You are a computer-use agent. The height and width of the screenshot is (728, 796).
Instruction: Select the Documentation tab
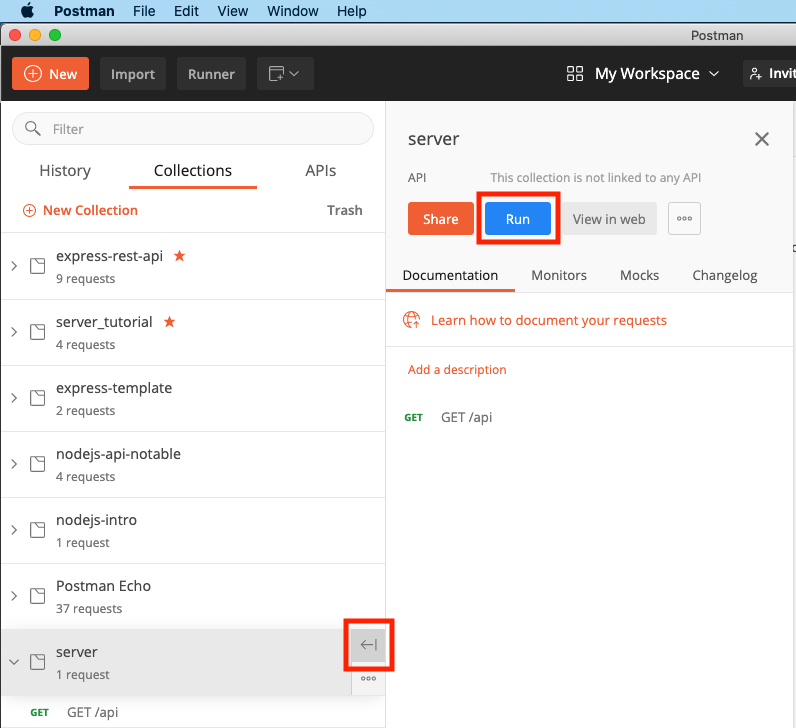[450, 275]
